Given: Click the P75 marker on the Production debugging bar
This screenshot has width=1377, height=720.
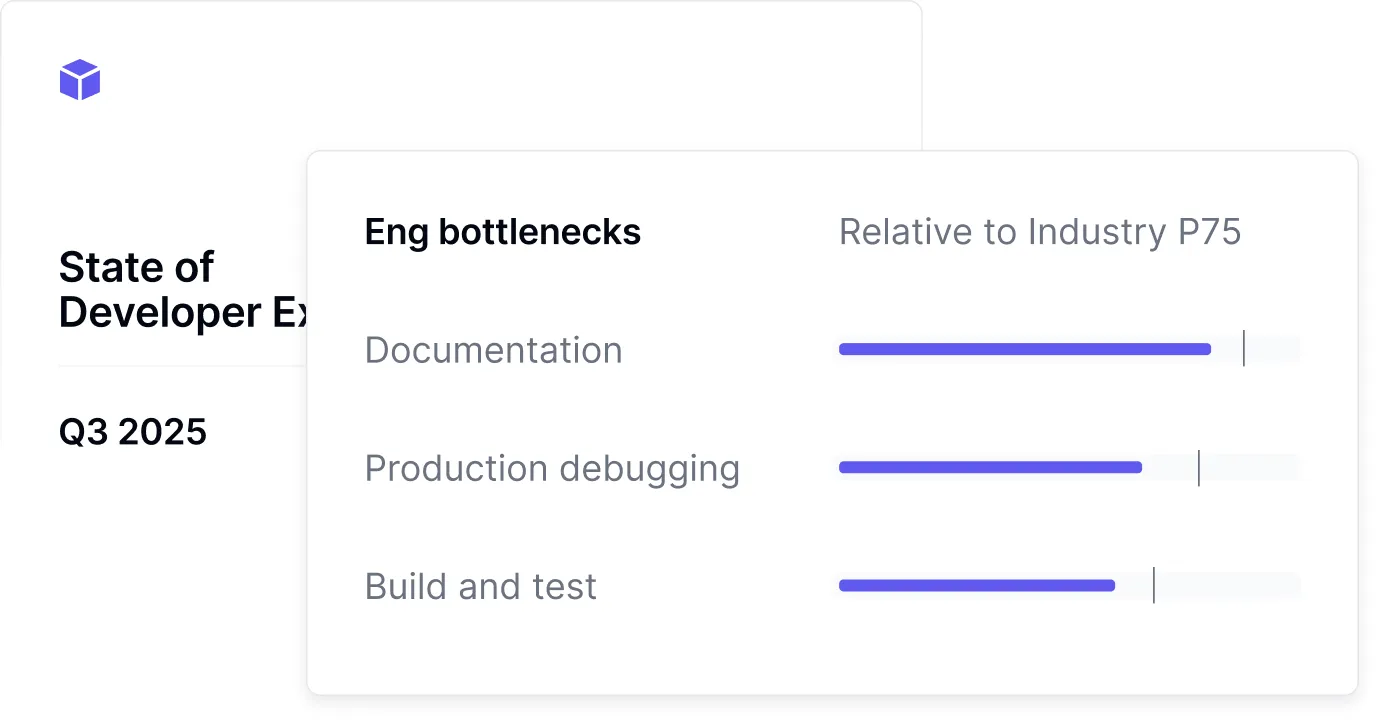Looking at the screenshot, I should pyautogui.click(x=1198, y=467).
